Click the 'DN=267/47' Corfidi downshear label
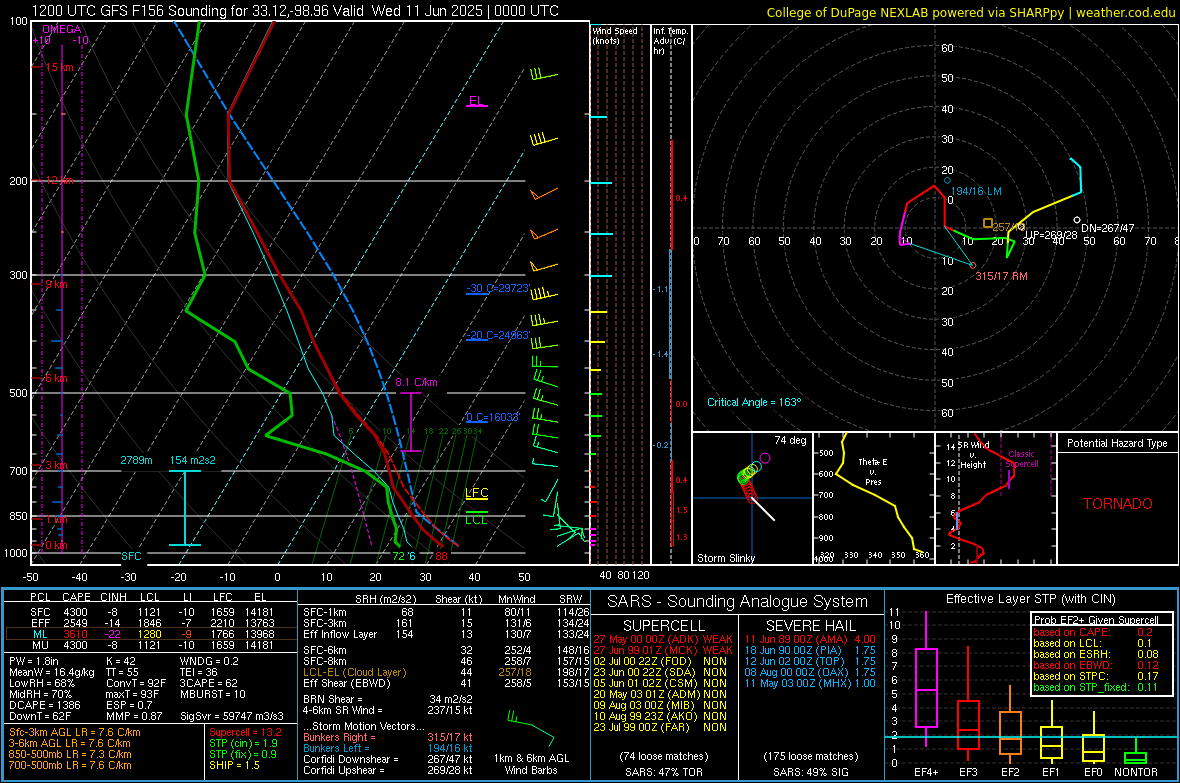The image size is (1180, 783). (1108, 228)
